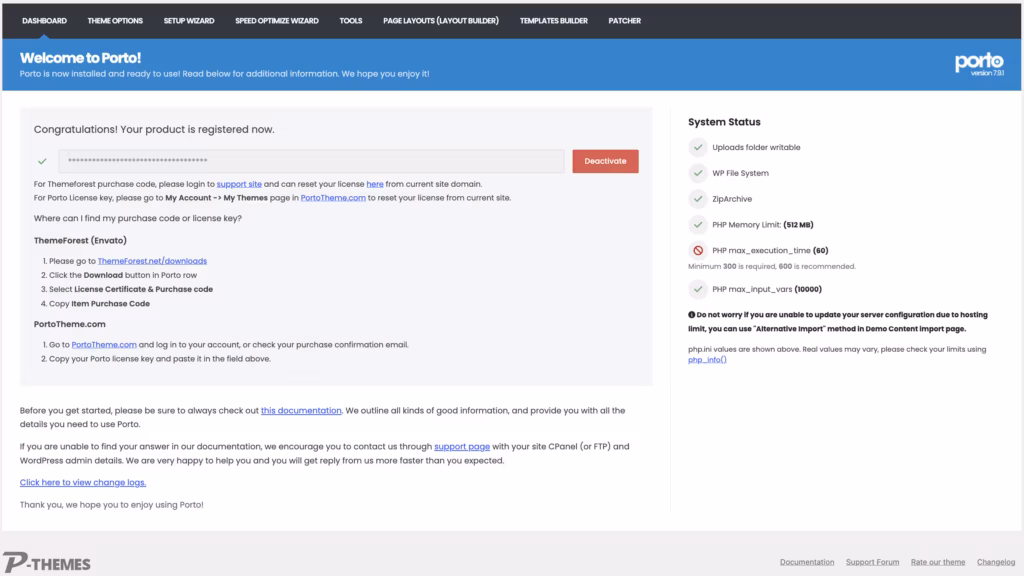The width and height of the screenshot is (1024, 576).
Task: Open the Dashboard tab
Action: [x=44, y=21]
